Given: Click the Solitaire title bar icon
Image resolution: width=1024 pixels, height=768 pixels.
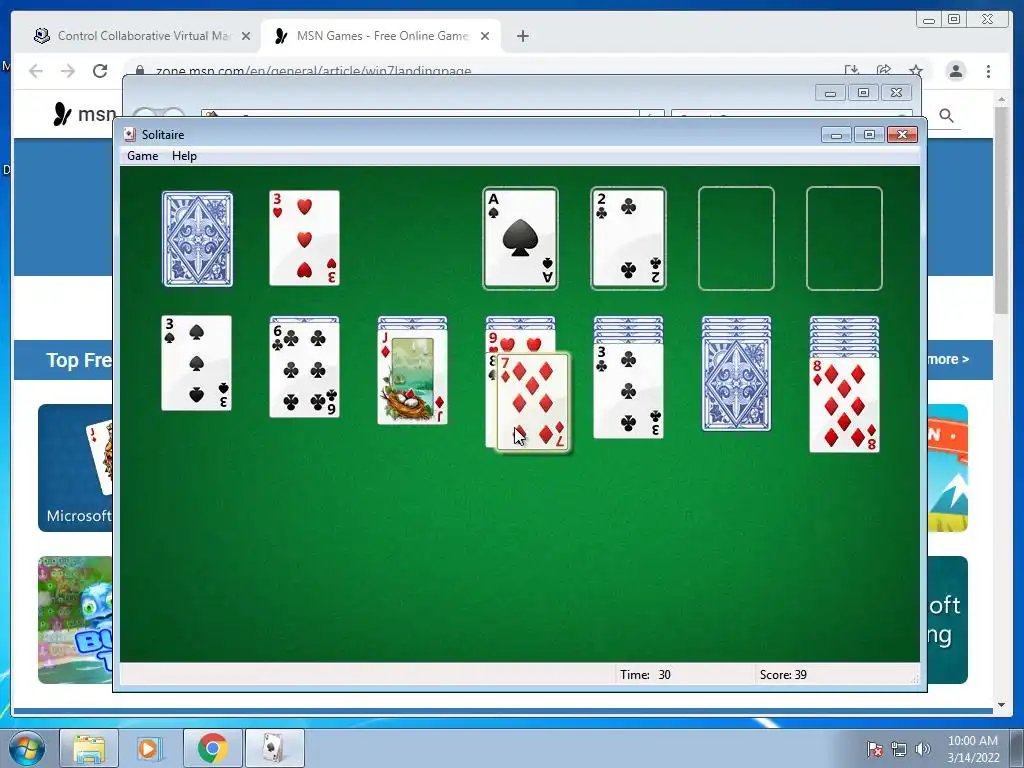Looking at the screenshot, I should click(x=130, y=135).
